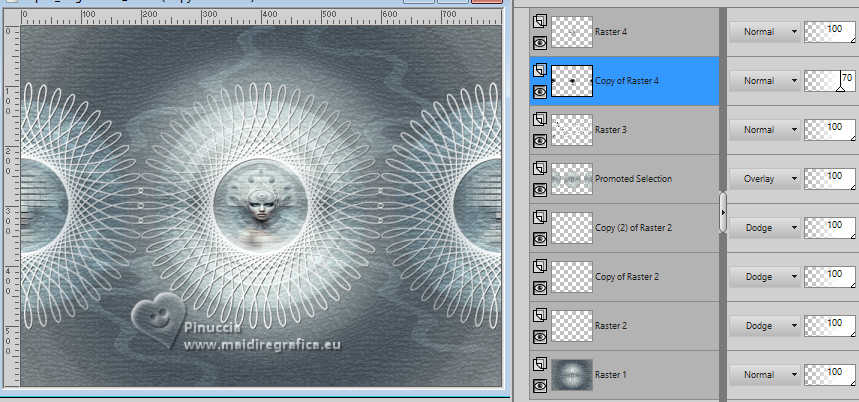Click the opacity slider of the Raster 2 layer
The height and width of the screenshot is (402, 859).
pos(830,326)
